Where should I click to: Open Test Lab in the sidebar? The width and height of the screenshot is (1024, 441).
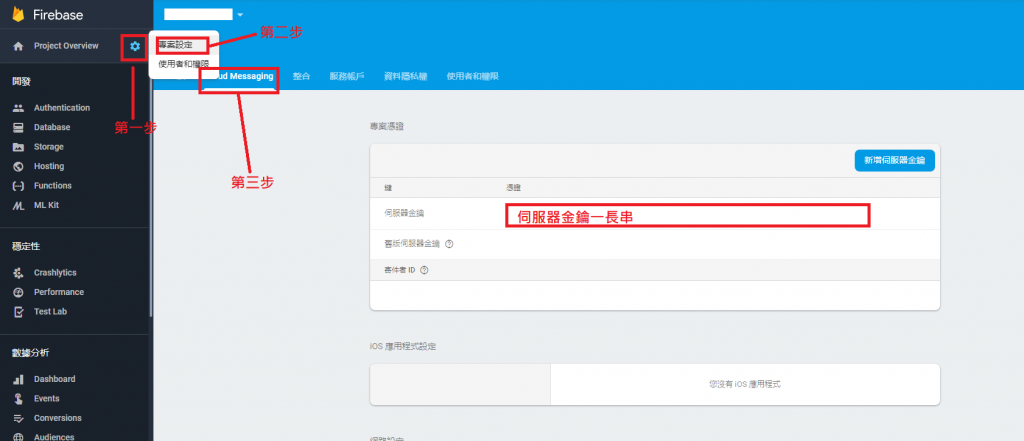coord(50,312)
